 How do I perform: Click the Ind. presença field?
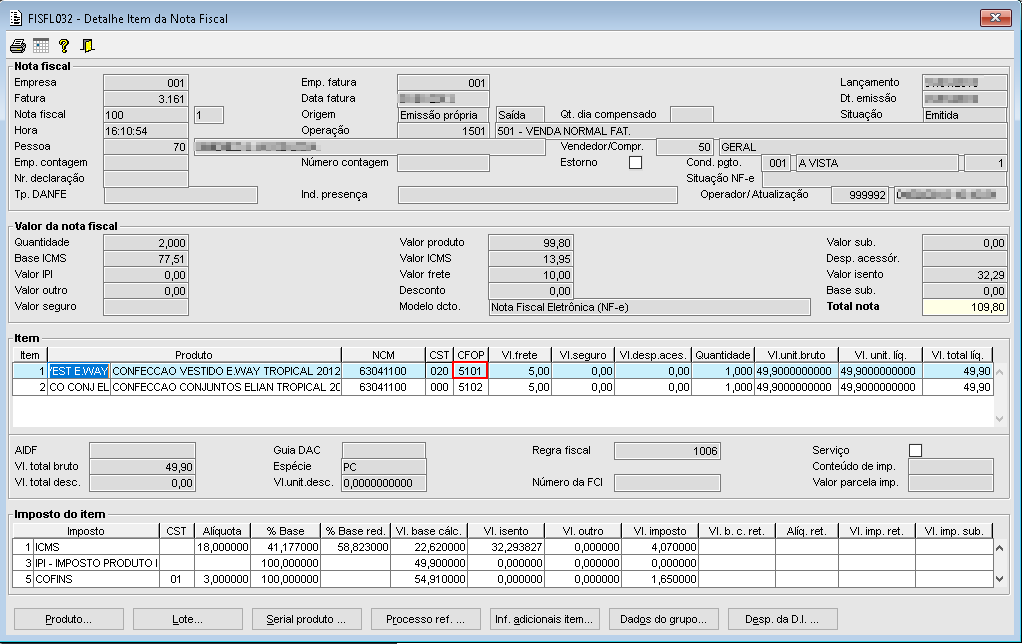click(538, 195)
